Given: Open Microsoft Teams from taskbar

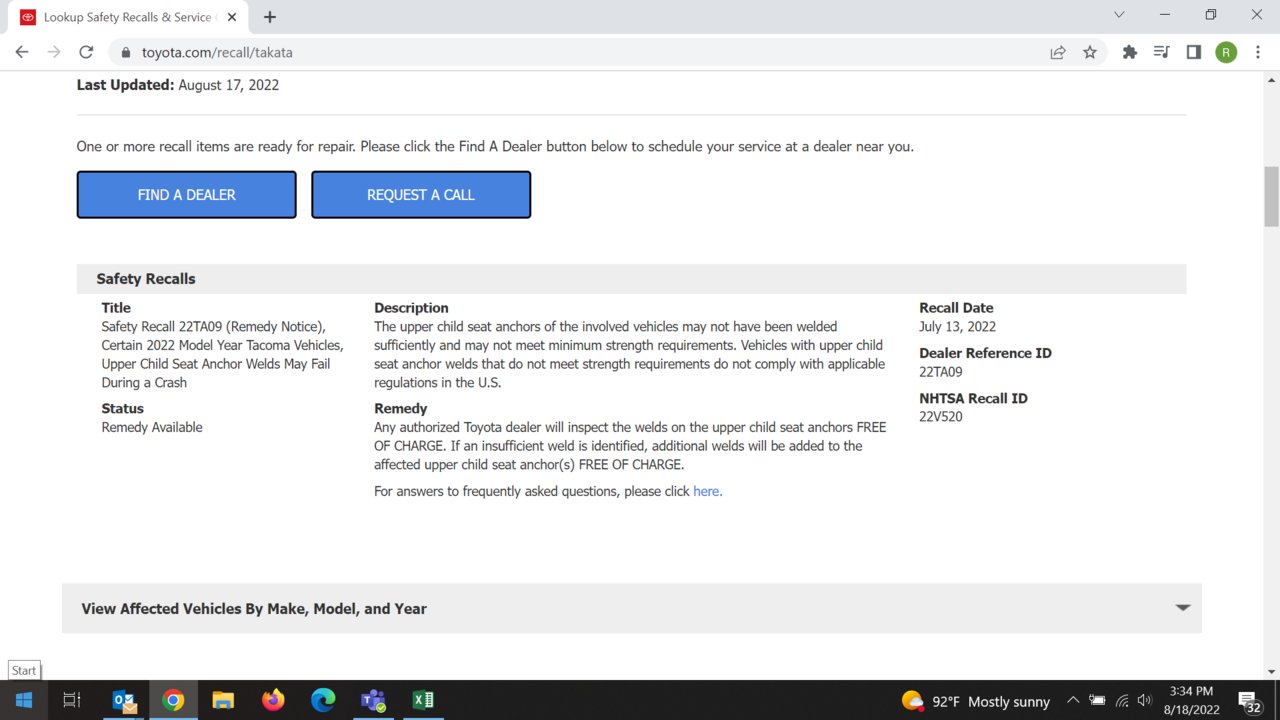Looking at the screenshot, I should (x=373, y=700).
